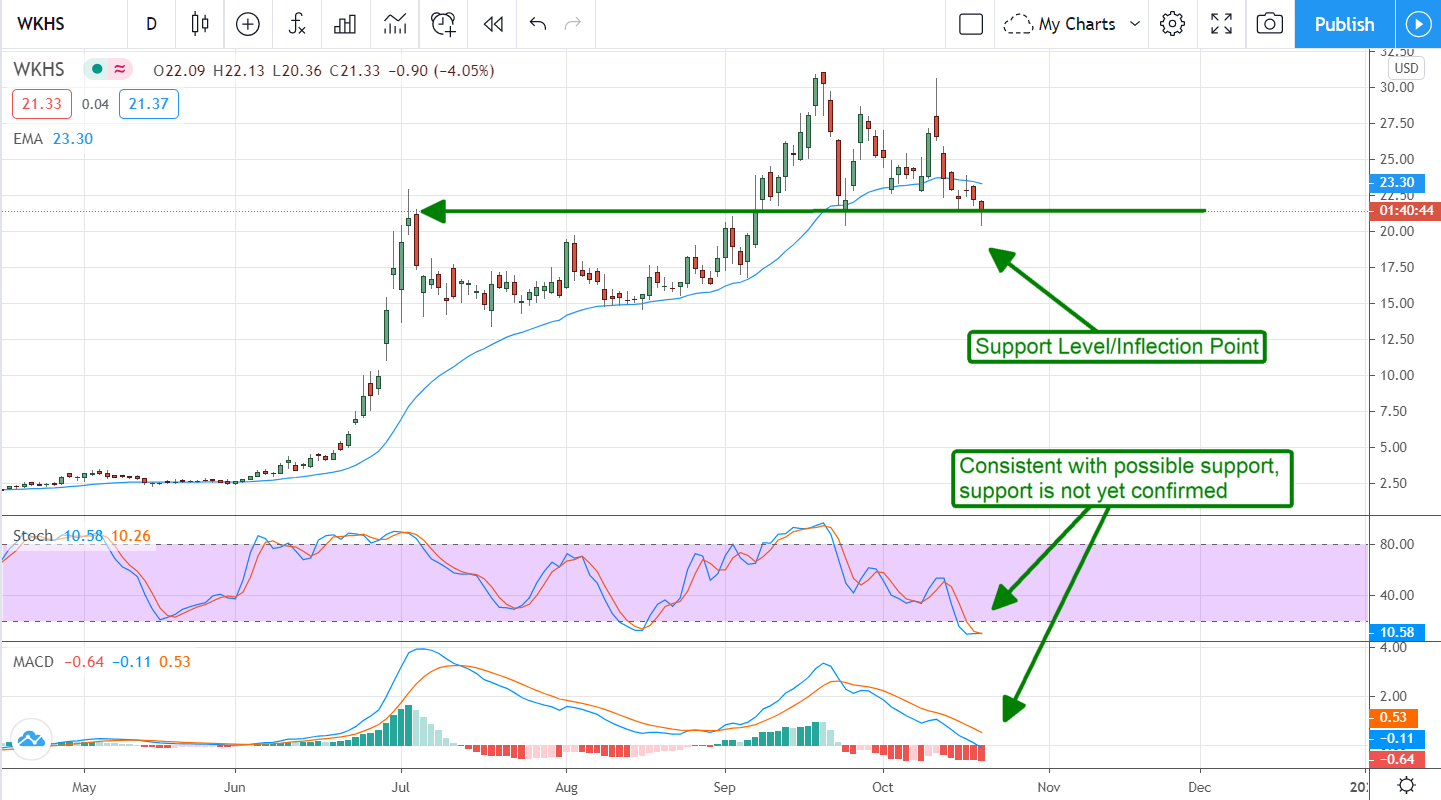This screenshot has height=800, width=1441.
Task: Click the compare or add symbol icon
Action: pyautogui.click(x=248, y=24)
